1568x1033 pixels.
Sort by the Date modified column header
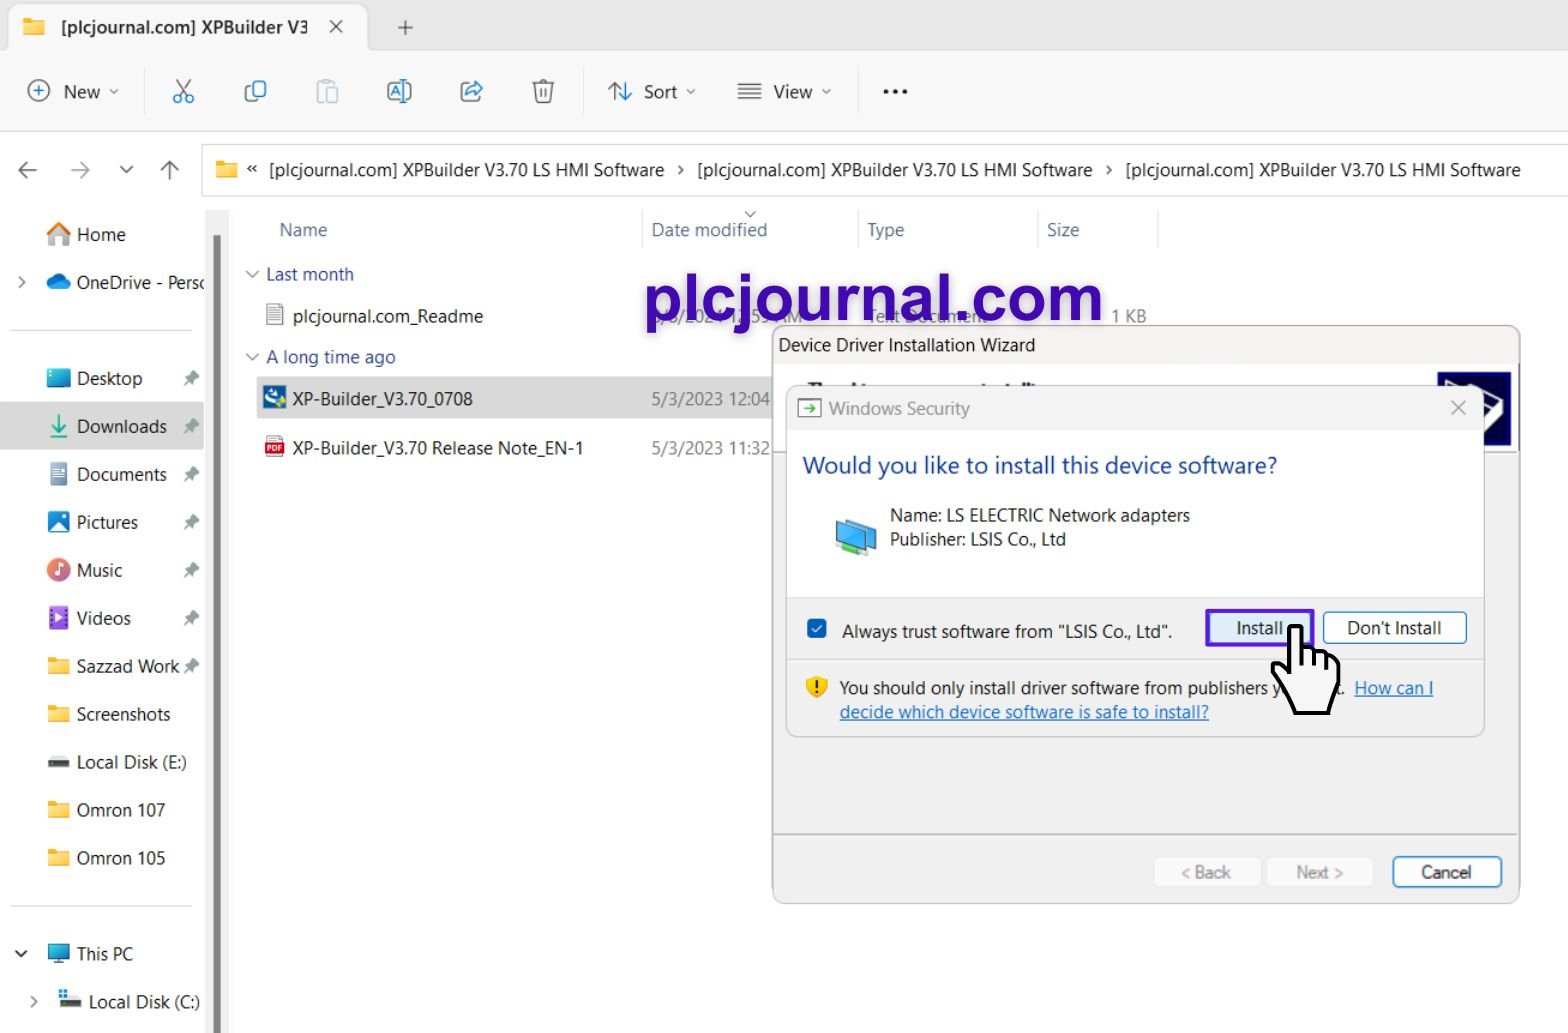709,230
